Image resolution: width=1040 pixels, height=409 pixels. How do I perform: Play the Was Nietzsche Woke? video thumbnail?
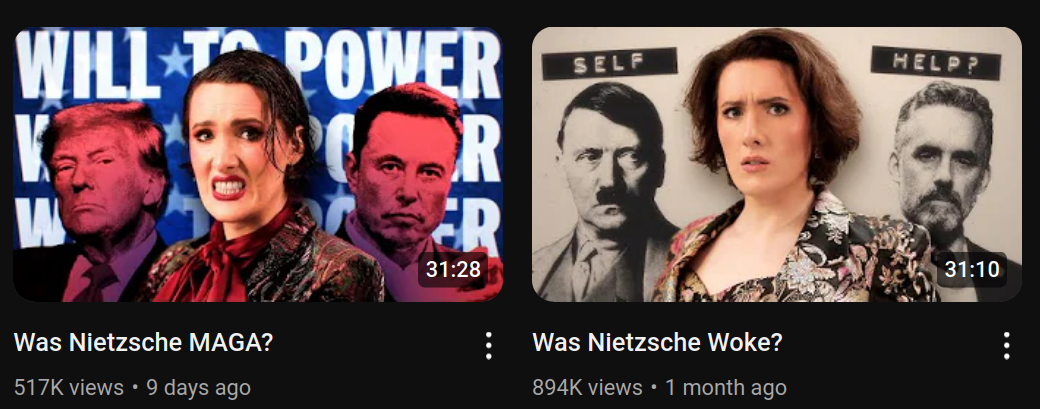click(777, 164)
